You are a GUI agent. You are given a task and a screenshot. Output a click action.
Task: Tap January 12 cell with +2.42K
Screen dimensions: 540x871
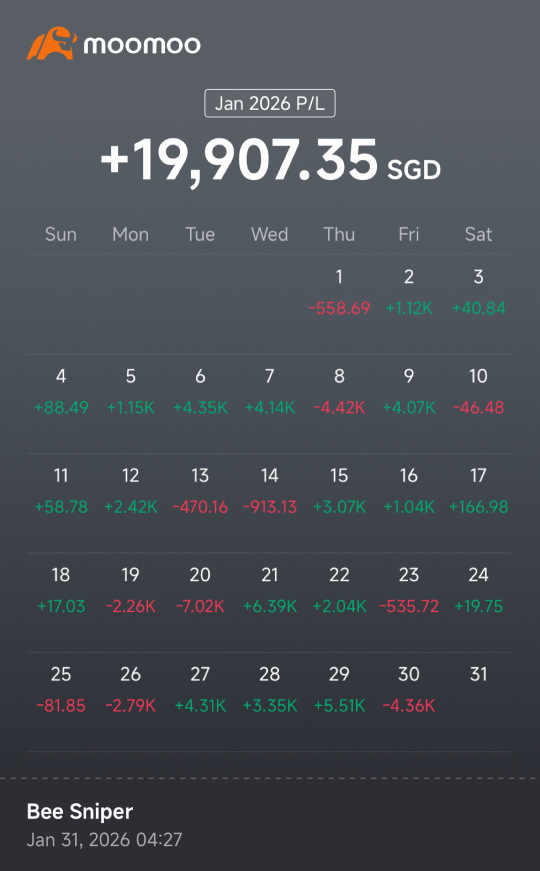pyautogui.click(x=131, y=492)
